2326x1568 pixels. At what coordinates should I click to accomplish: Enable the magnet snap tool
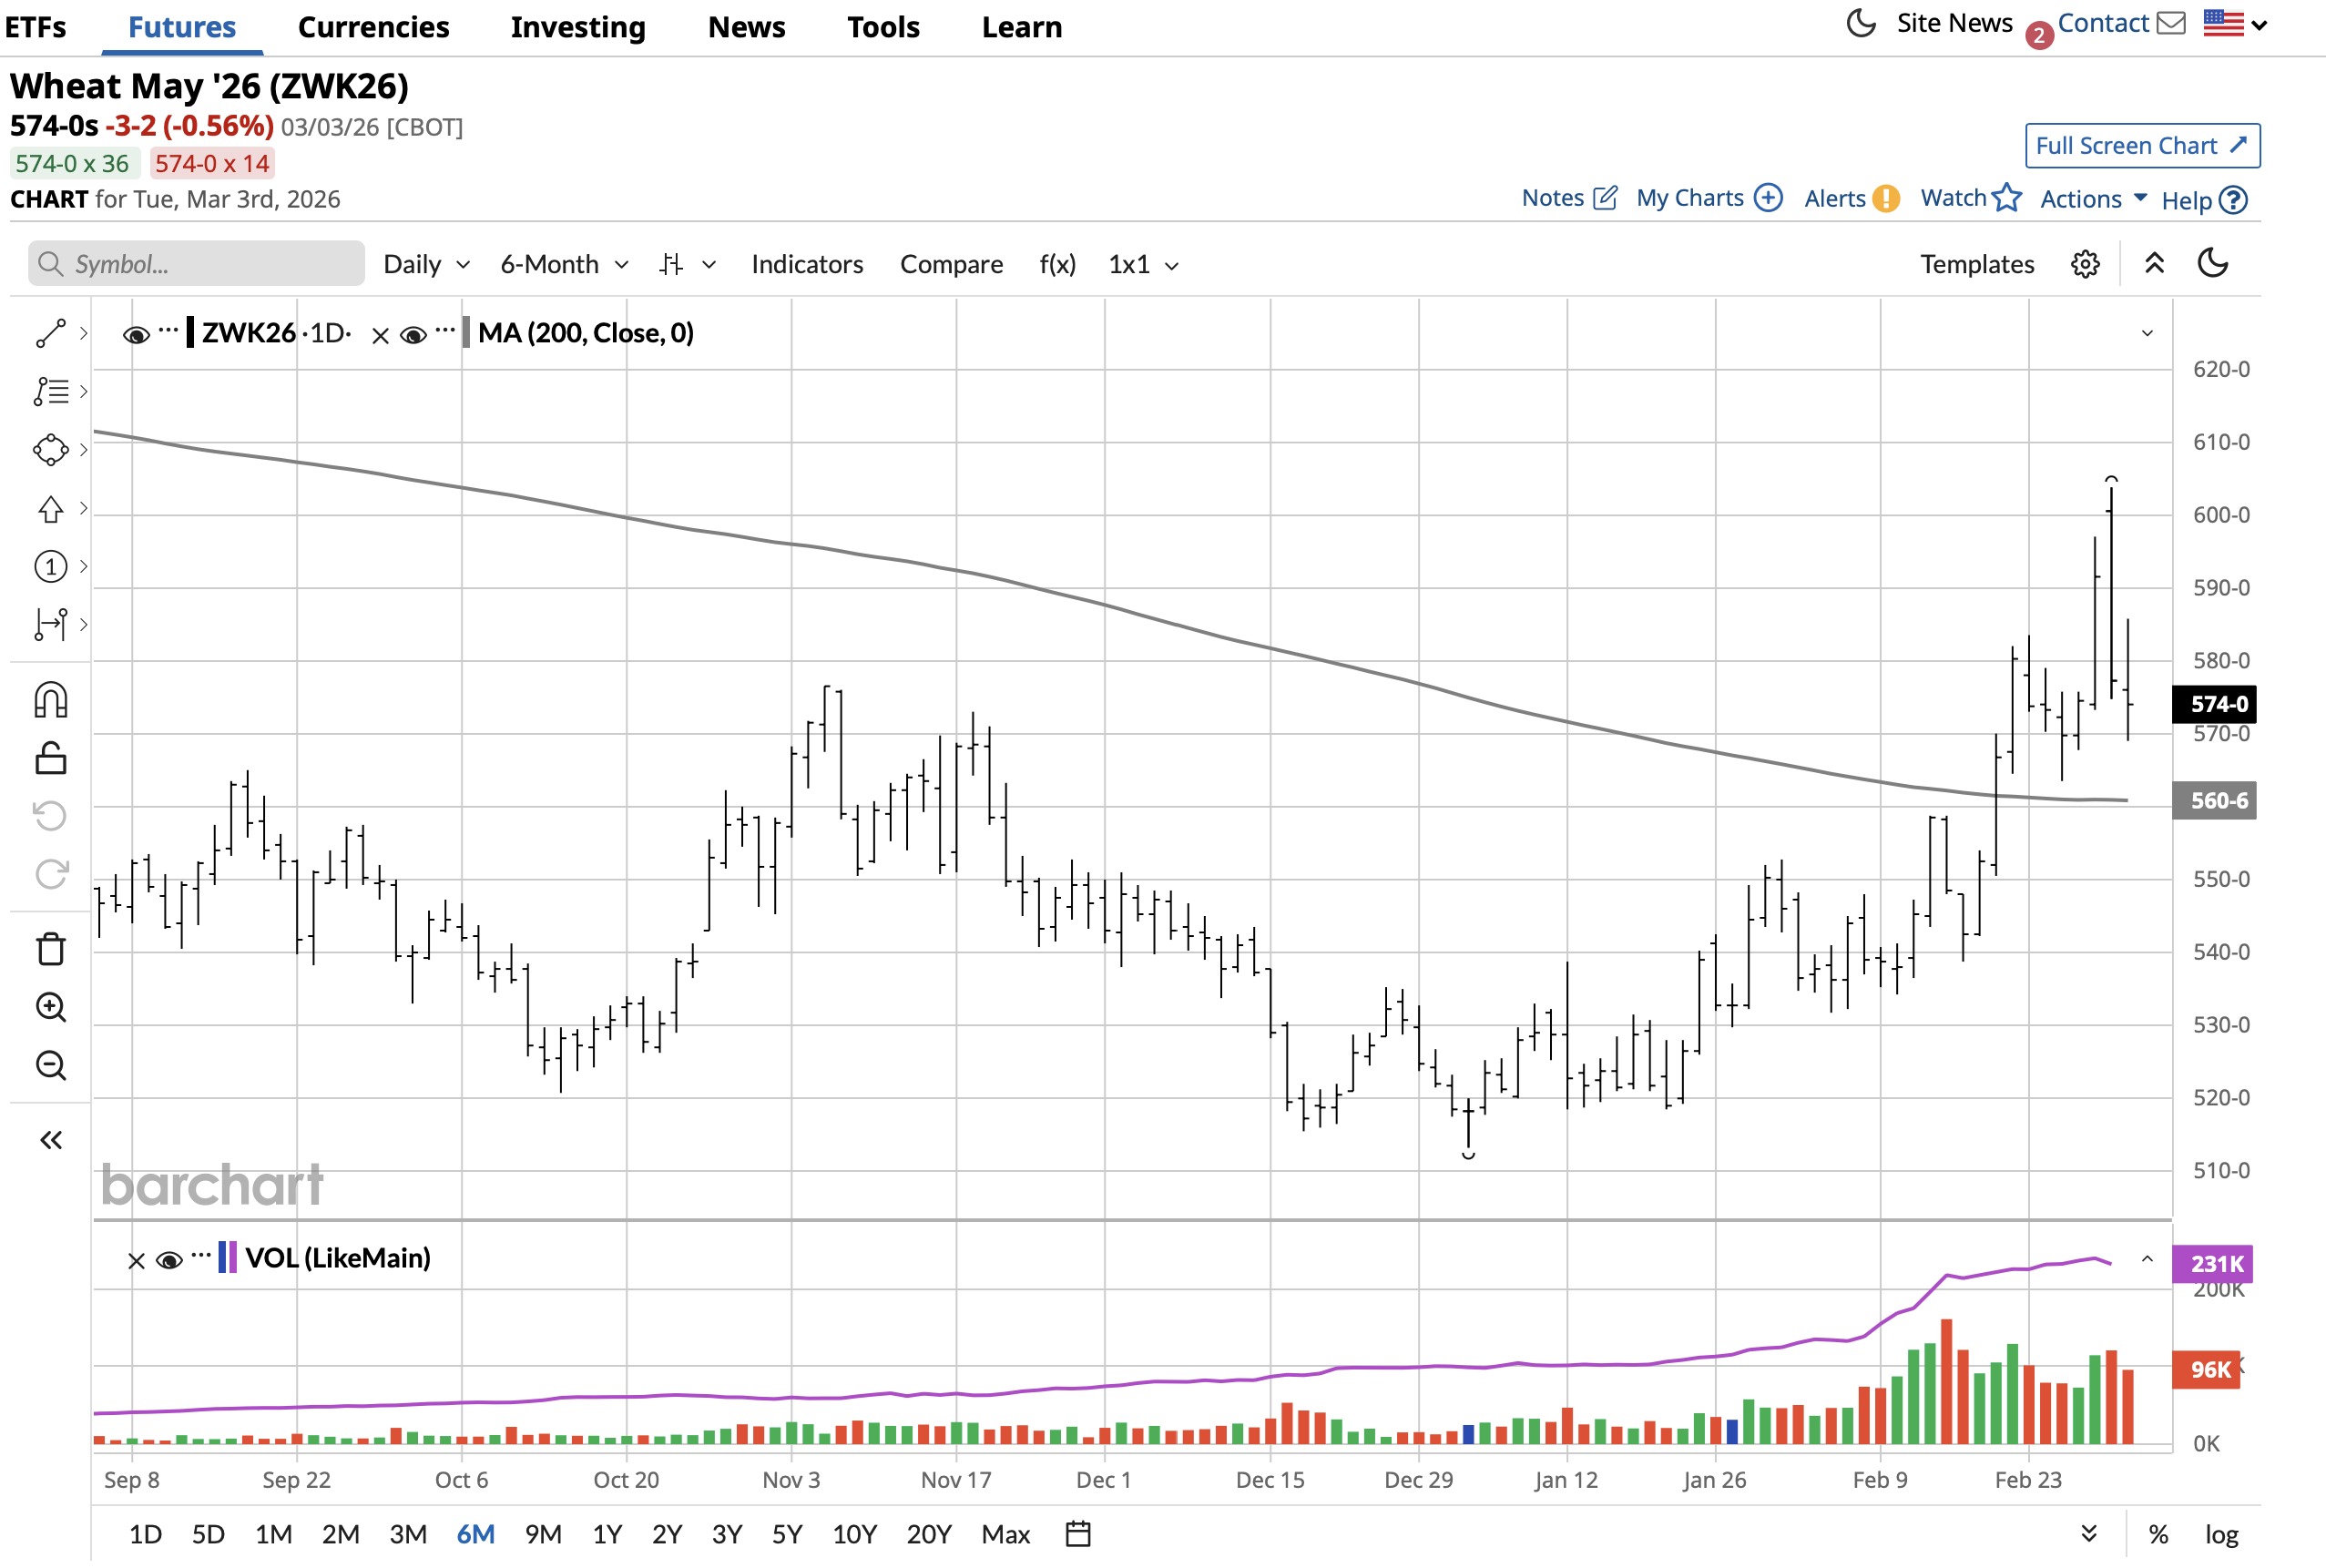click(x=50, y=700)
